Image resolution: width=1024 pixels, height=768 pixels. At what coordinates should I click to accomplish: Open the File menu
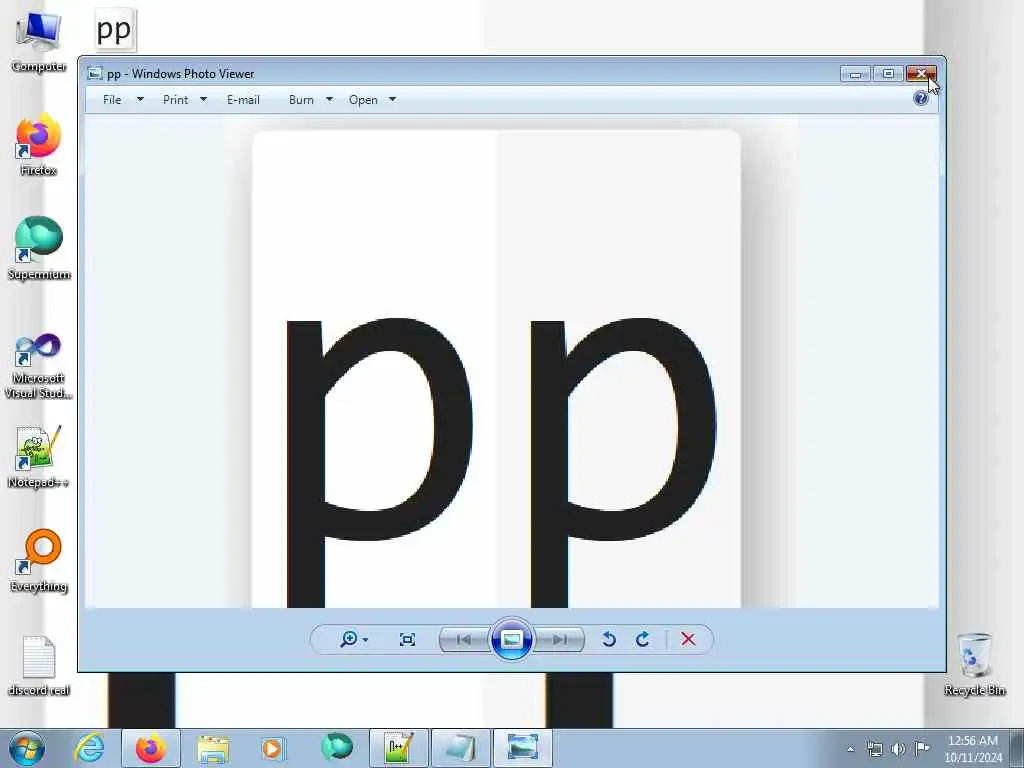point(112,100)
